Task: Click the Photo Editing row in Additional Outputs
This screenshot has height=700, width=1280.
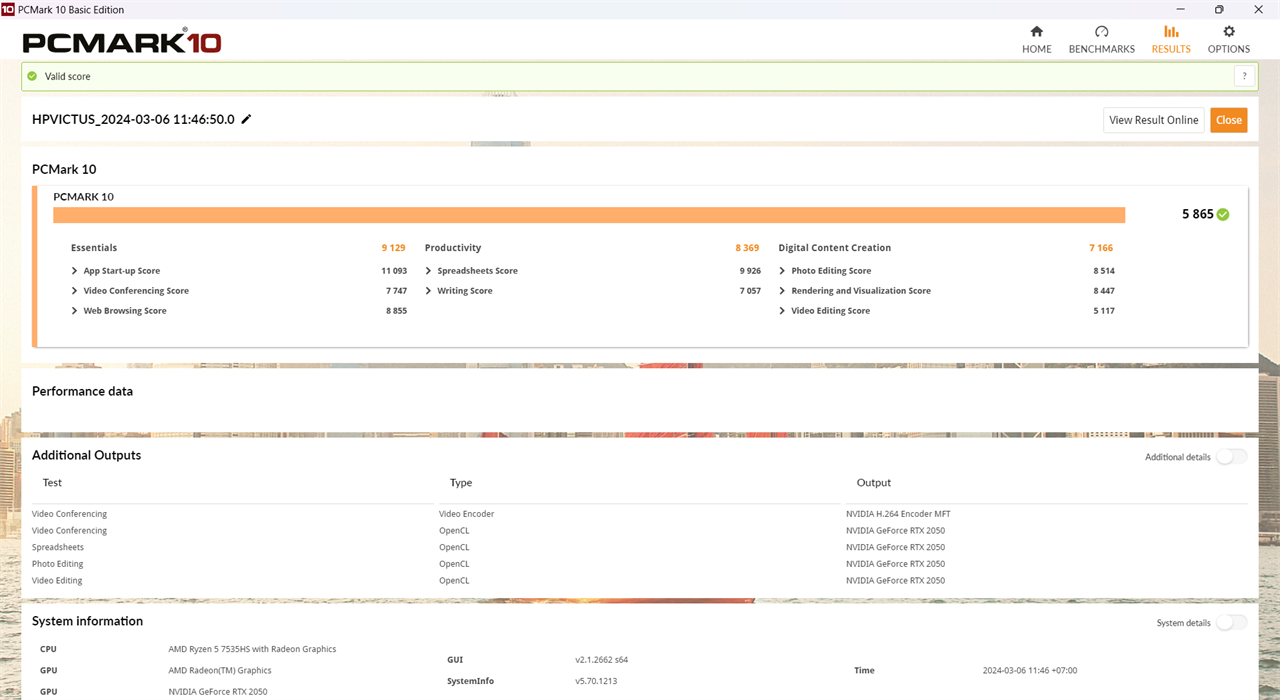Action: 640,564
